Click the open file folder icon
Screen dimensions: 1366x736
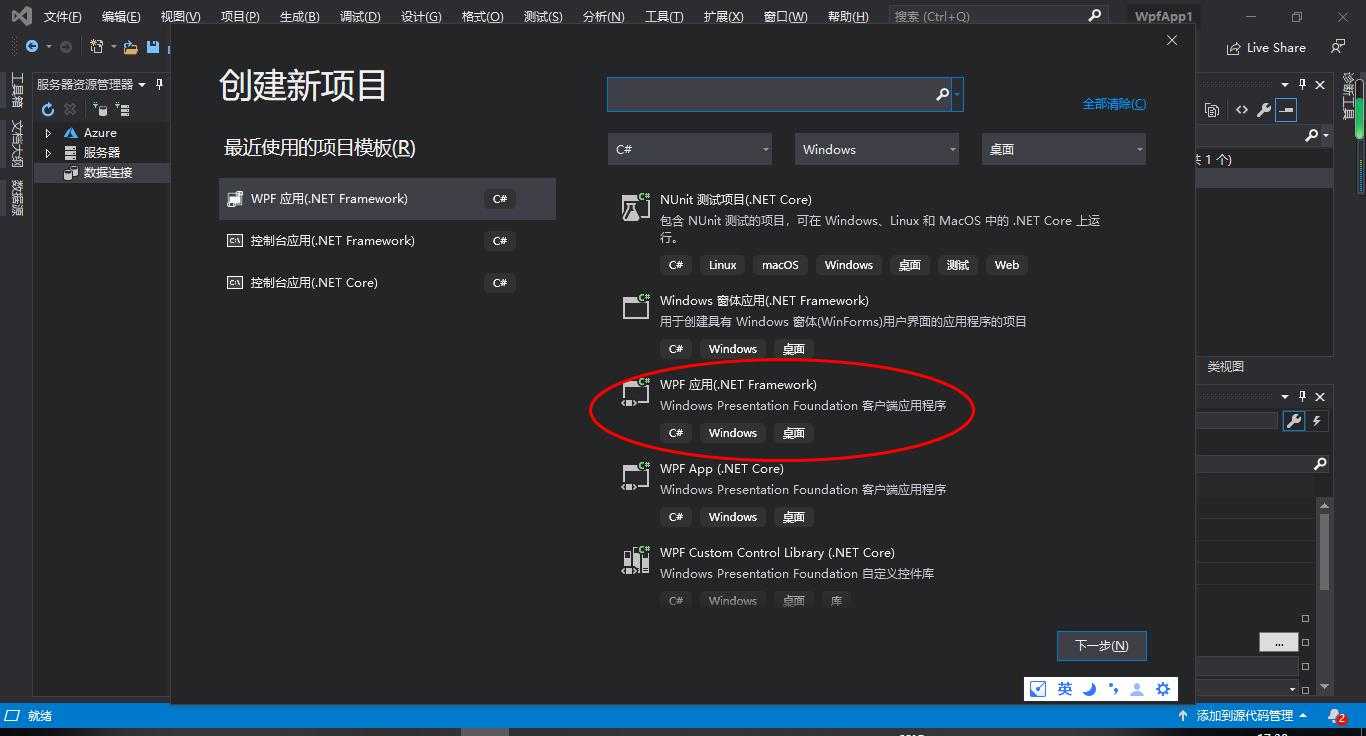tap(131, 47)
